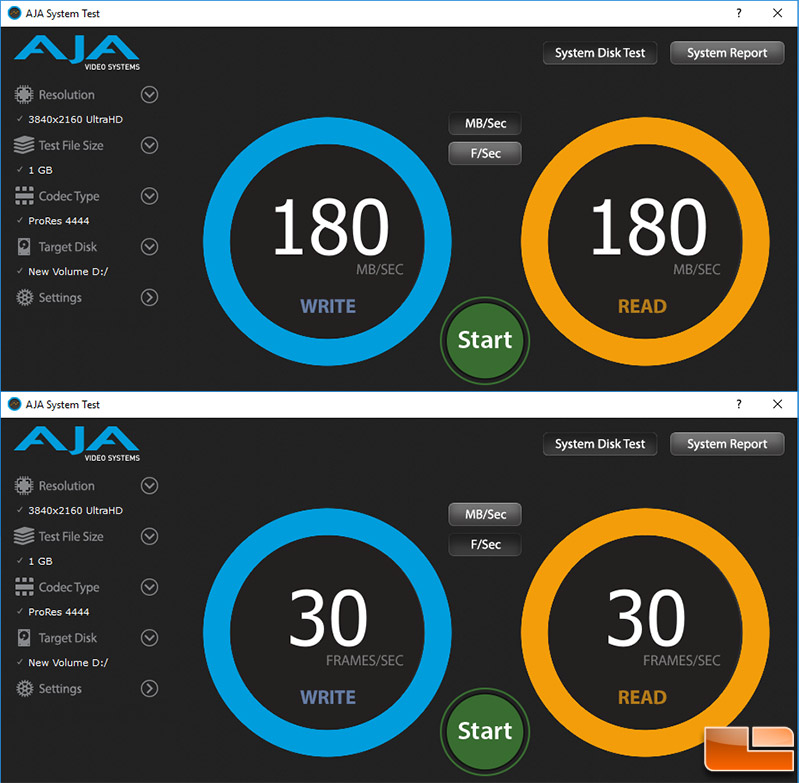800x783 pixels.
Task: Expand Resolution dropdown in top window
Action: click(149, 94)
